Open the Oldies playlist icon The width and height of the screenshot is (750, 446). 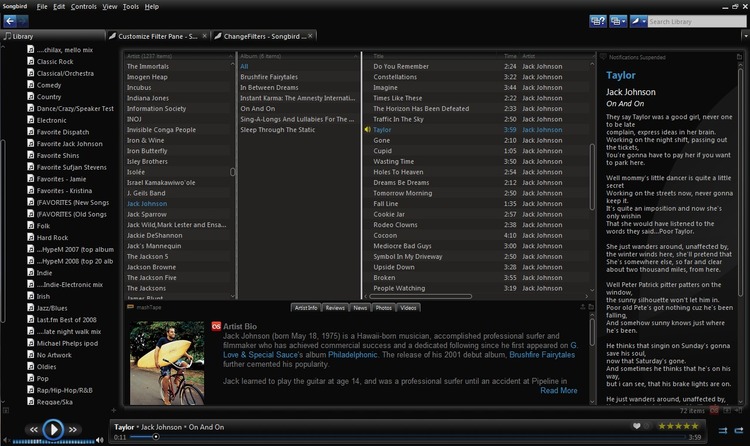(31, 367)
